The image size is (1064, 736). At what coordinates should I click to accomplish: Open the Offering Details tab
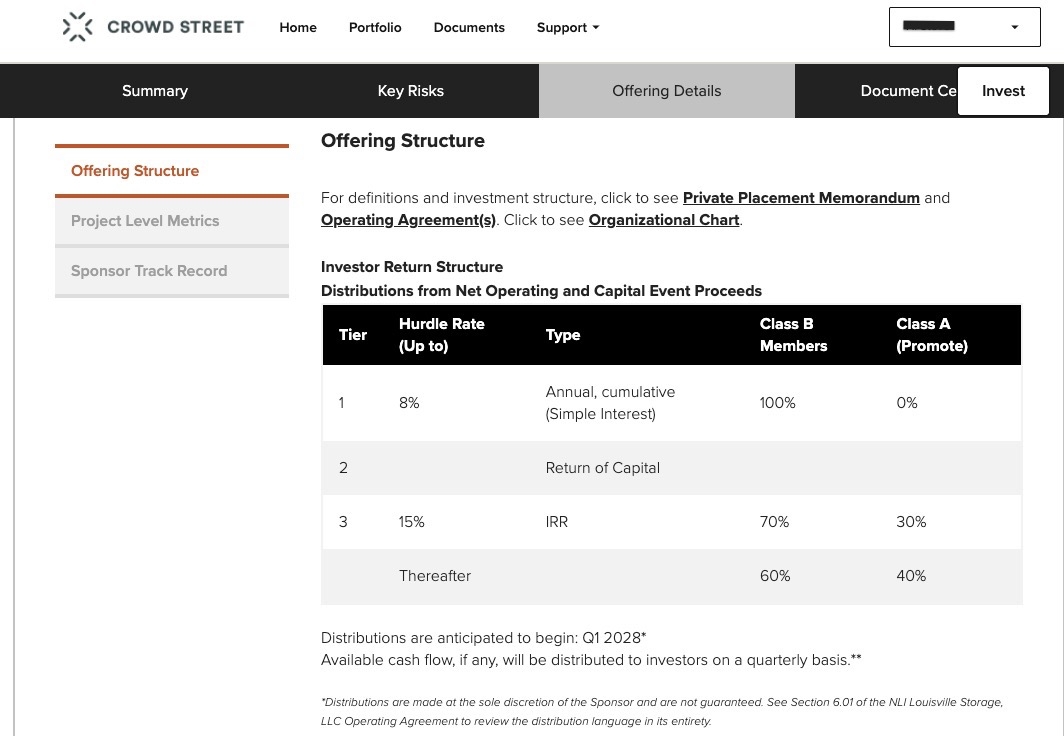tap(666, 91)
